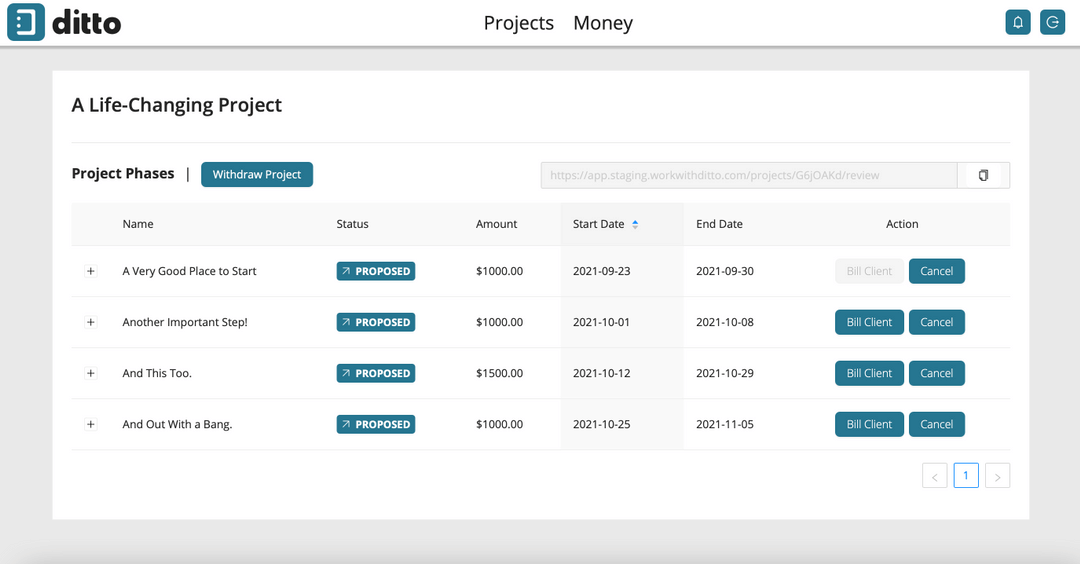Bill Client for 'And Out With a Bang.'
Image resolution: width=1080 pixels, height=564 pixels.
click(x=869, y=424)
